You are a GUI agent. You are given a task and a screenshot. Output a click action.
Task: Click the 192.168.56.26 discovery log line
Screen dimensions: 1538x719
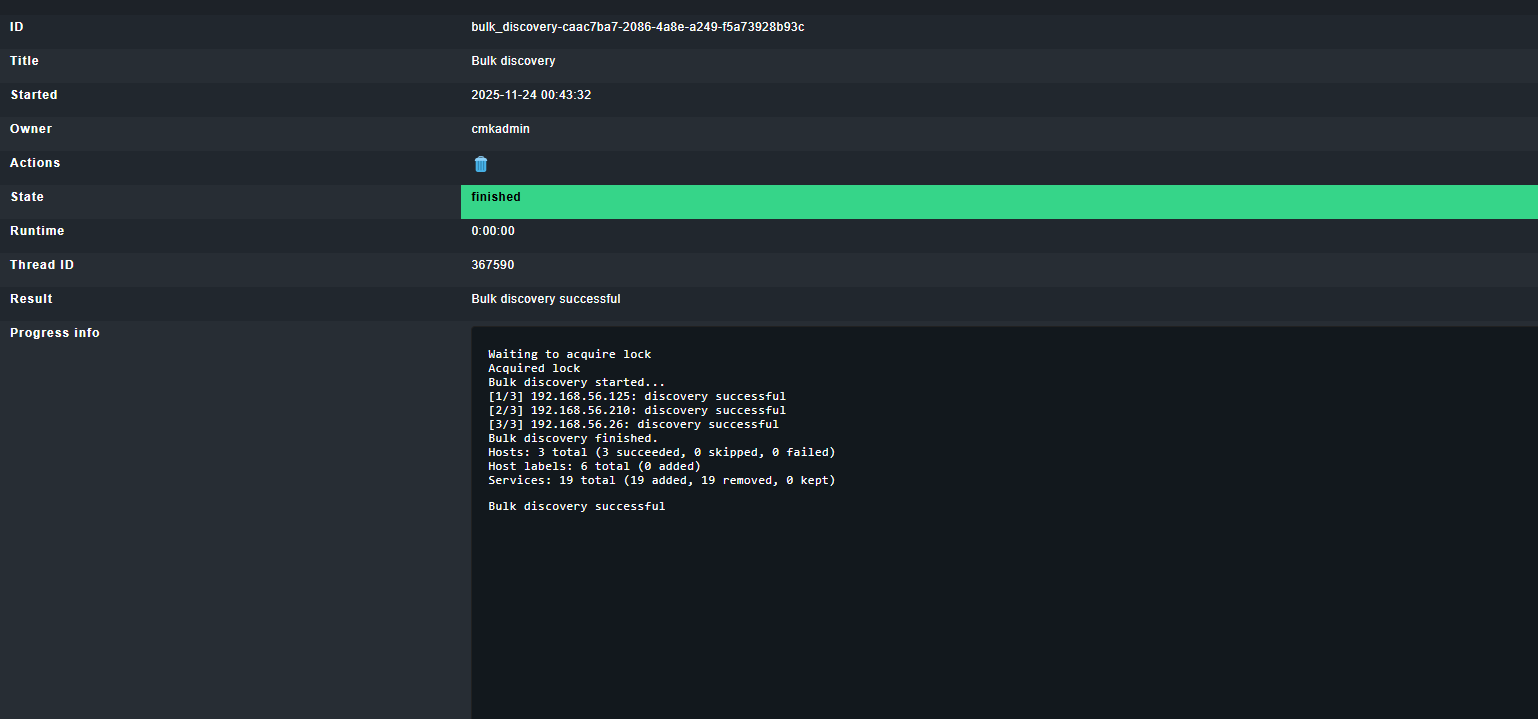coord(633,424)
